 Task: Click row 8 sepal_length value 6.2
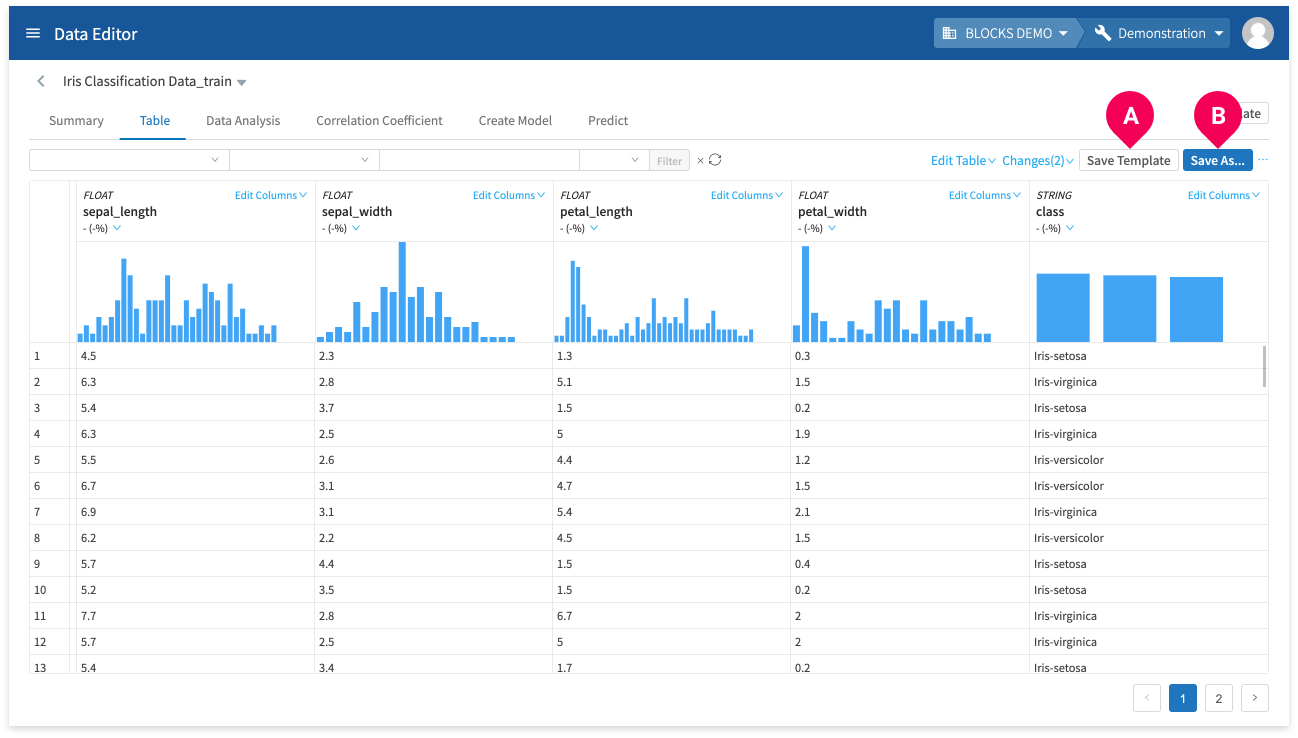(x=195, y=538)
